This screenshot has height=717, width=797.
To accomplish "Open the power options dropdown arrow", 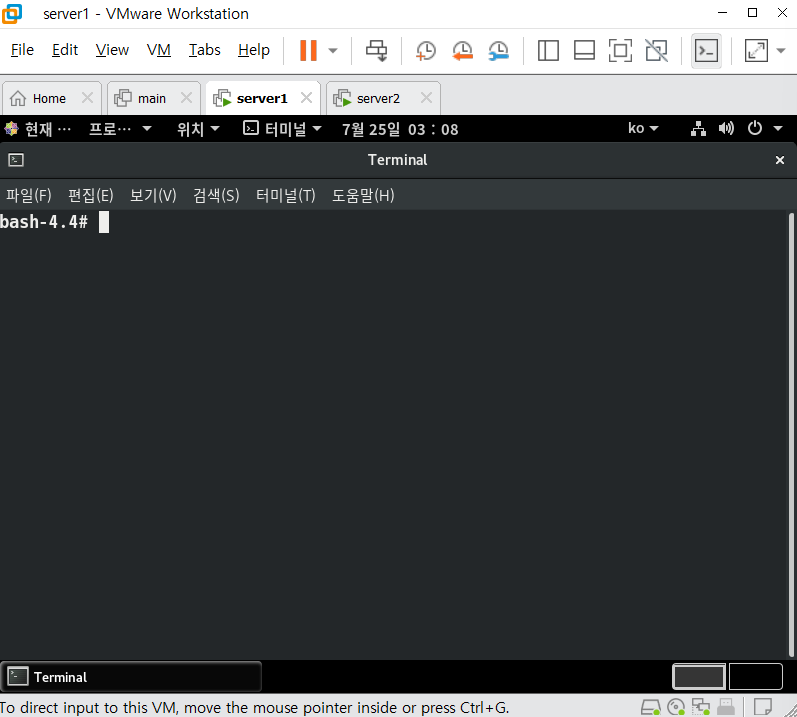I will pyautogui.click(x=333, y=50).
